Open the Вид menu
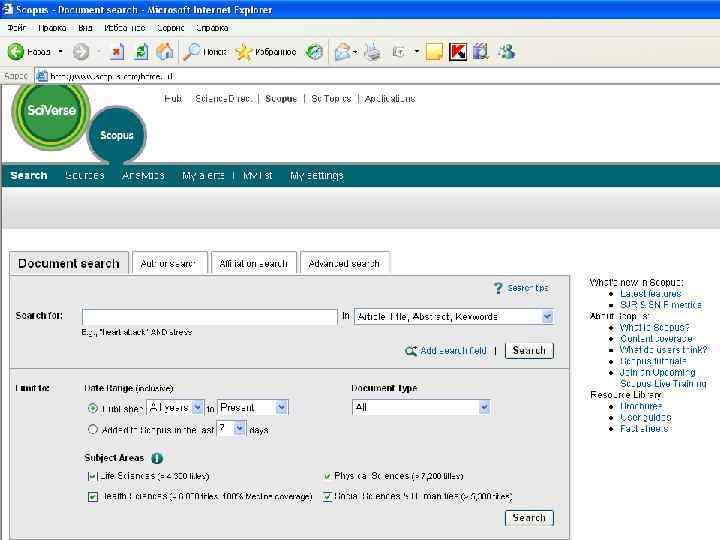Image resolution: width=720 pixels, height=540 pixels. tap(85, 28)
